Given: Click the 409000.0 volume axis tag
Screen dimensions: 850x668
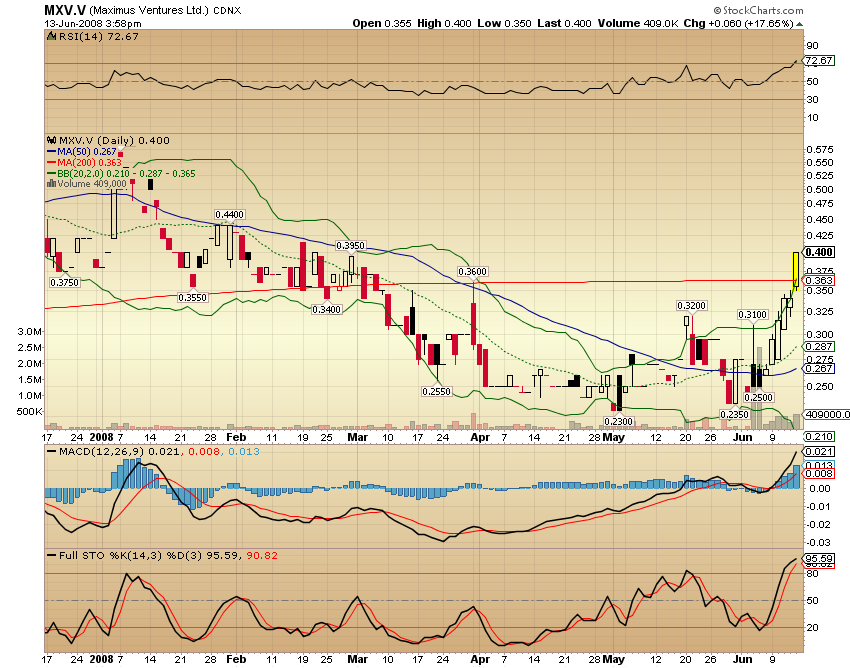Looking at the screenshot, I should point(825,413).
